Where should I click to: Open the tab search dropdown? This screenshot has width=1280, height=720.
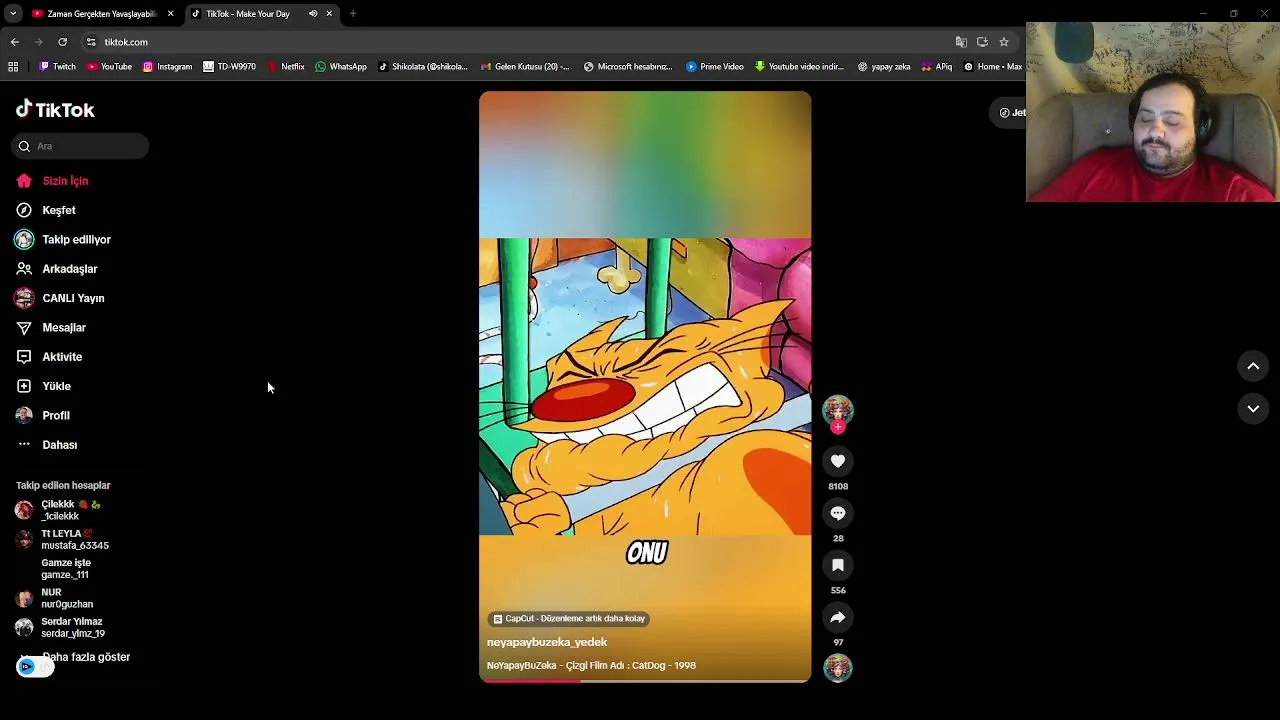pyautogui.click(x=12, y=14)
